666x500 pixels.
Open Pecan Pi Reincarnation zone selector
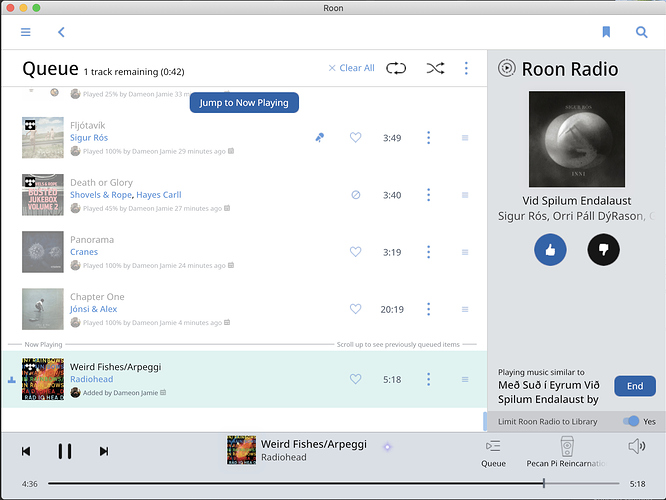coord(567,452)
